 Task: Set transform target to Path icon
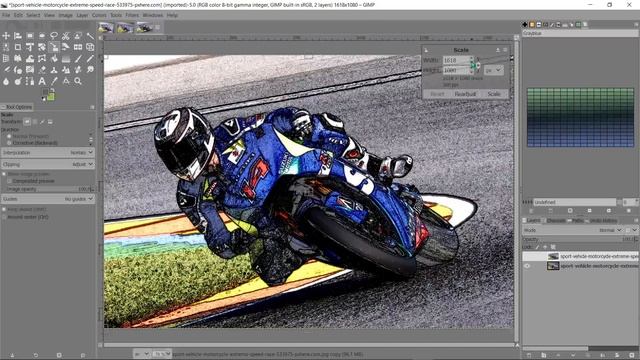[42, 122]
